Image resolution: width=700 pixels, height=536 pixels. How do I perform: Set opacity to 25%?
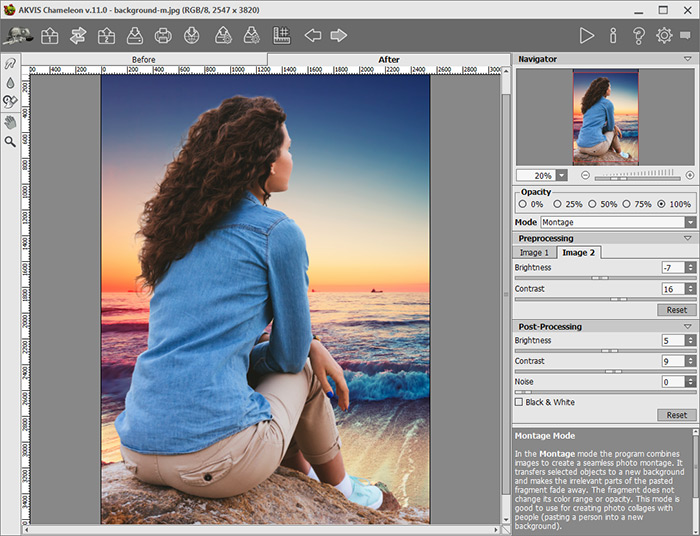[x=557, y=204]
